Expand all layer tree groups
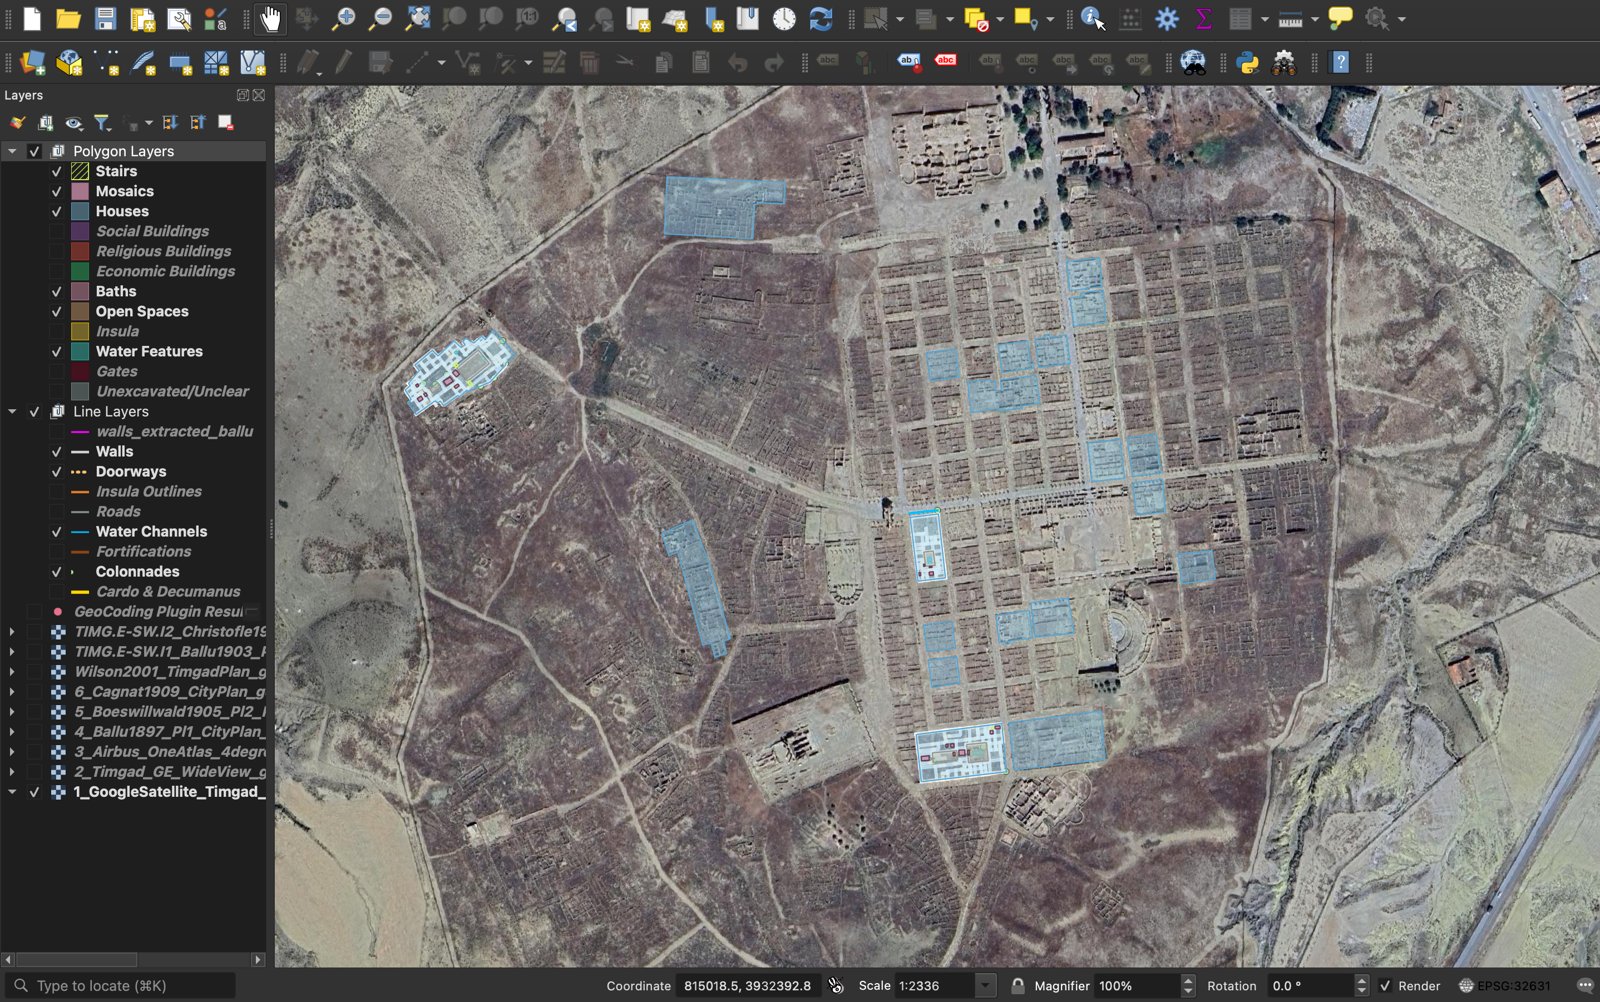 (170, 123)
